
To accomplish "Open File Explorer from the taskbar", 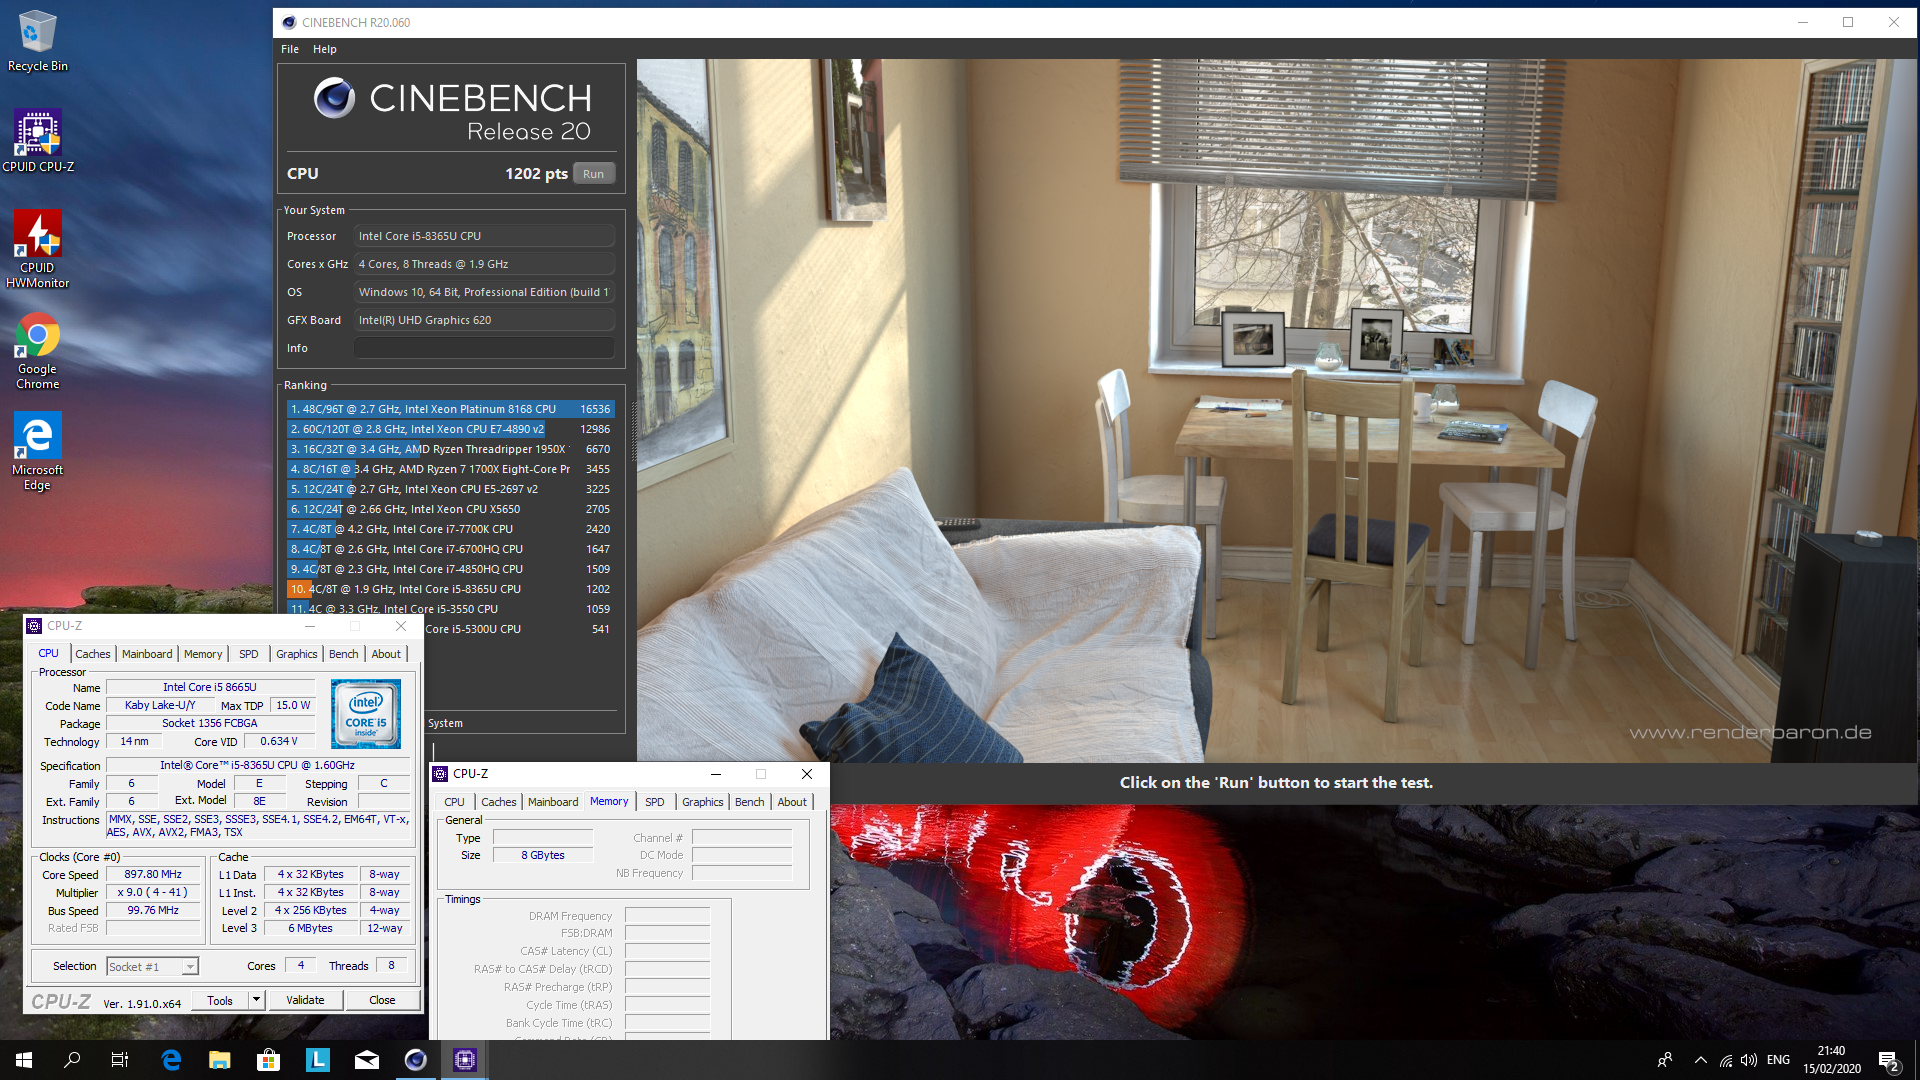I will tap(220, 1060).
